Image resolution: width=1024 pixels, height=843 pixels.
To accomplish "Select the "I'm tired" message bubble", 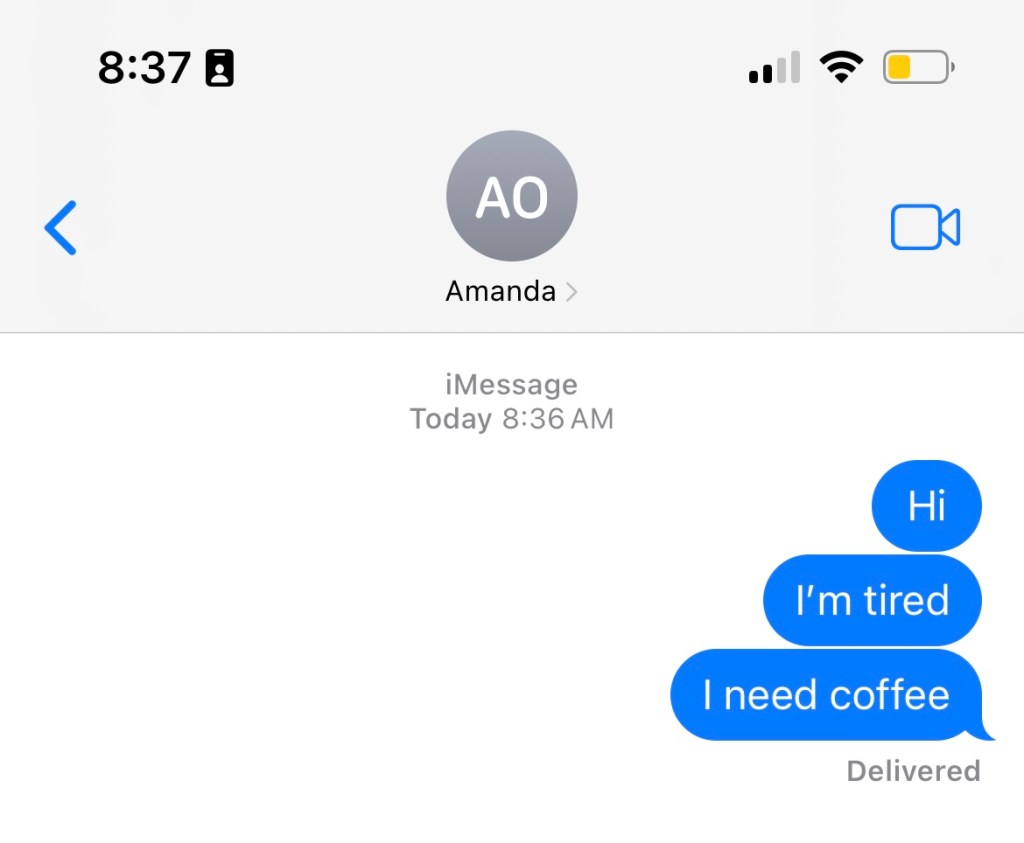I will (872, 600).
